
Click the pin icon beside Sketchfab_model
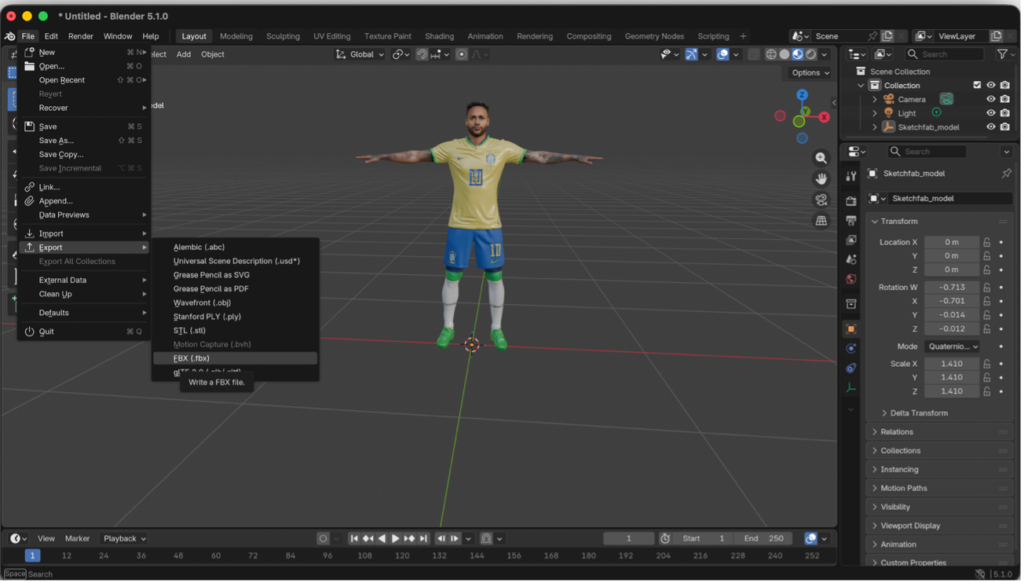pos(1006,174)
